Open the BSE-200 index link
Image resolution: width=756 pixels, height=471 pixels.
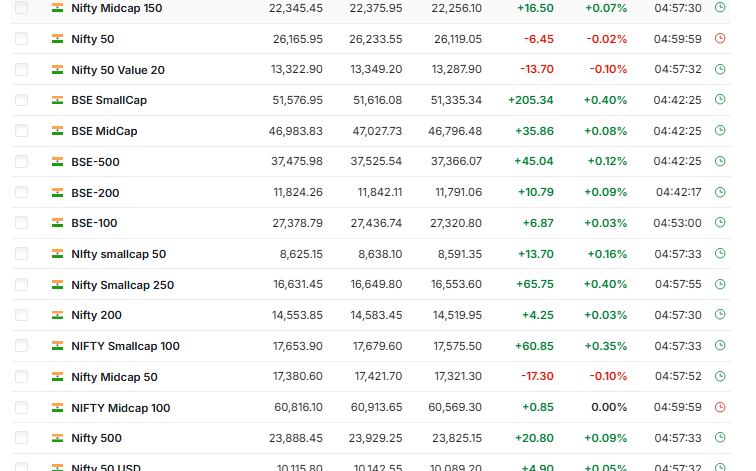(x=95, y=193)
